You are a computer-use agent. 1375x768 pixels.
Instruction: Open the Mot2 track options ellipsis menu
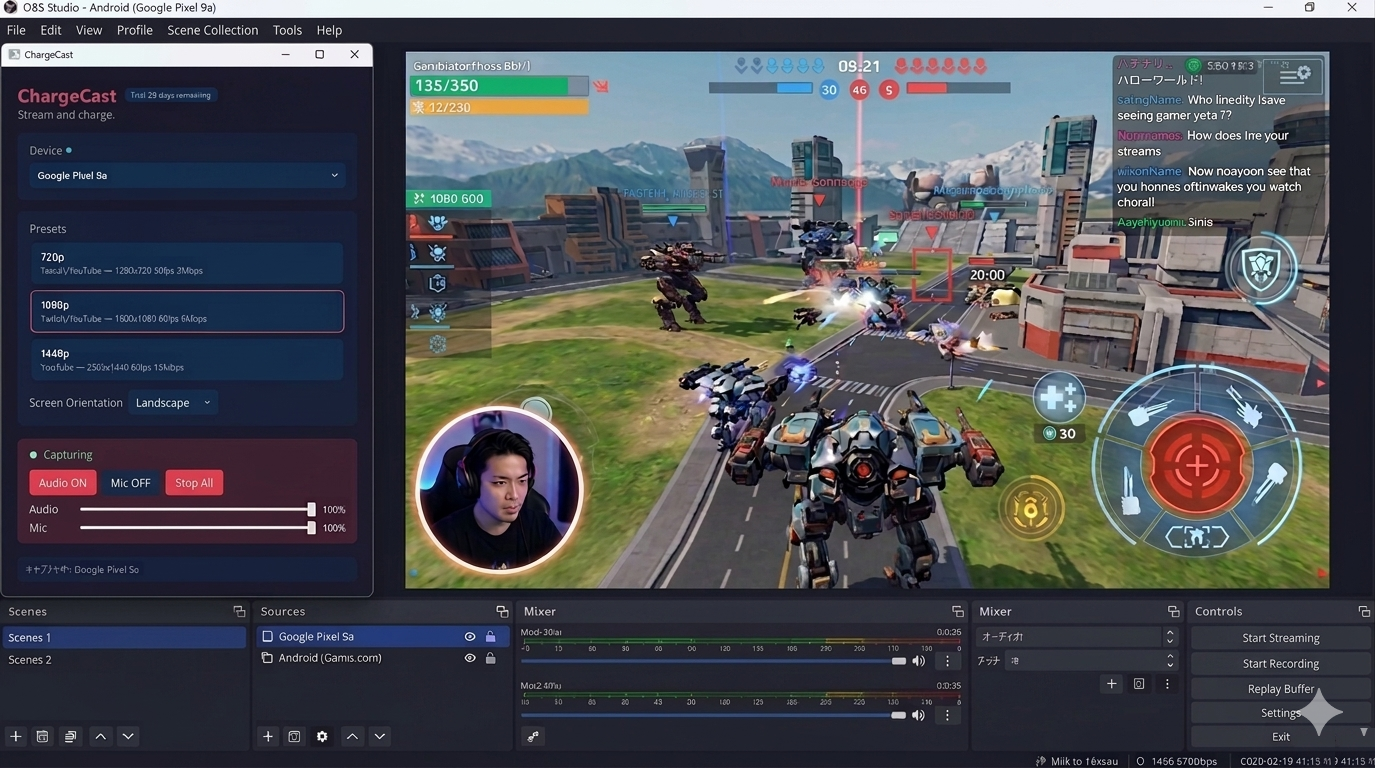tap(946, 714)
